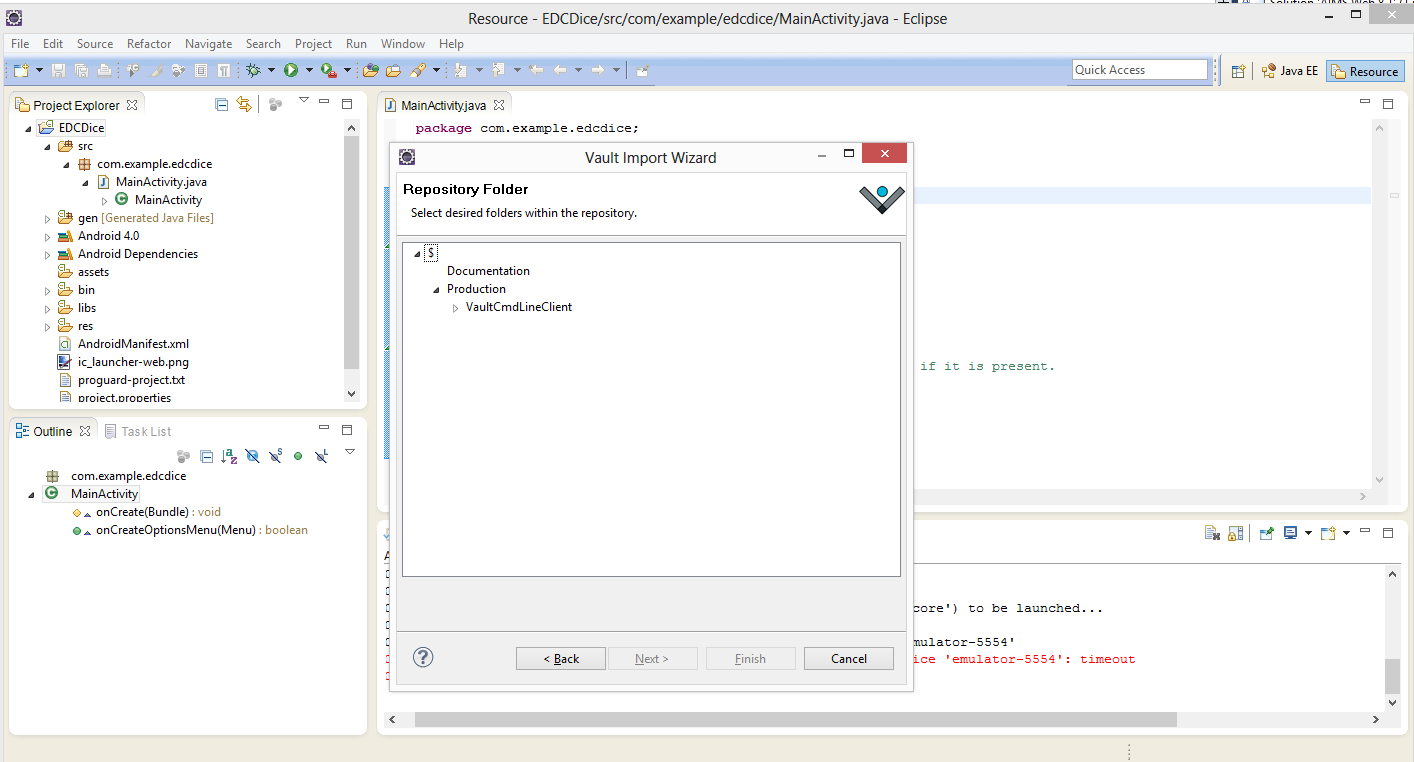The image size is (1414, 762).
Task: Toggle Hide Non-Public Members in Outline
Action: 298,456
